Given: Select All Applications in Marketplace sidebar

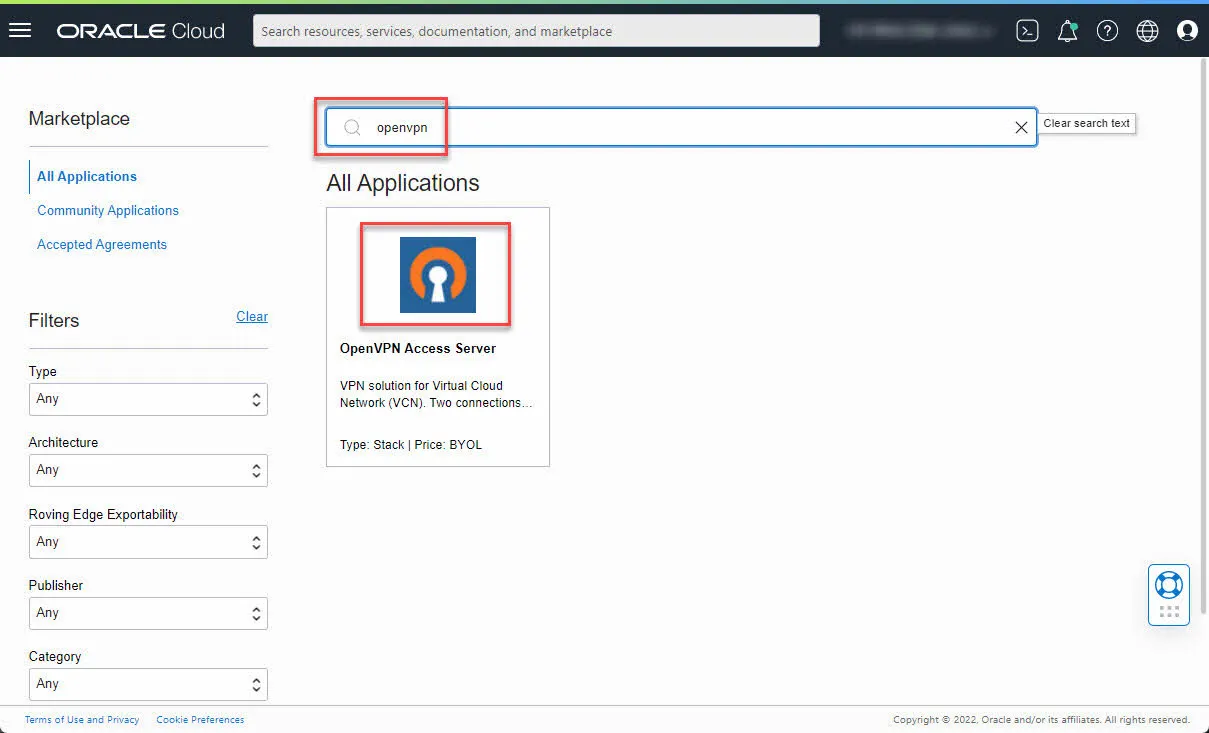Looking at the screenshot, I should click(x=87, y=176).
